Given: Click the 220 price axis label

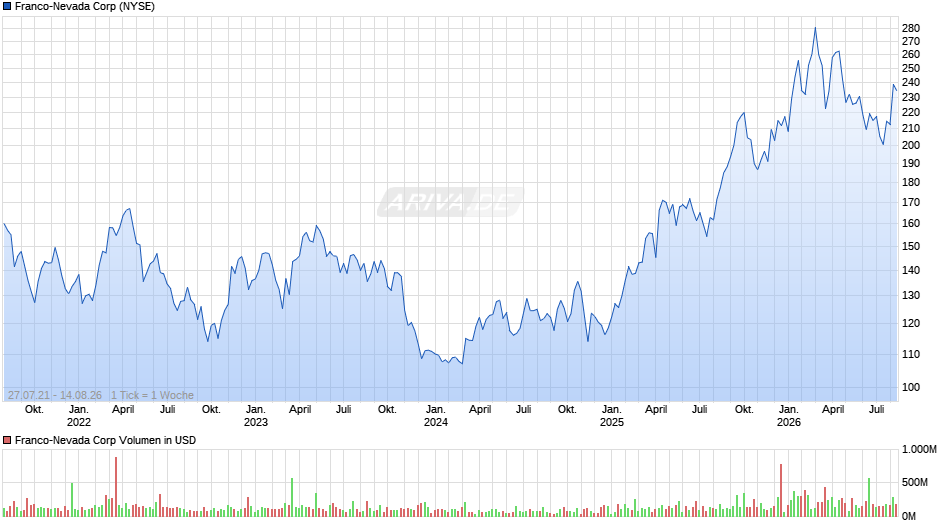Looking at the screenshot, I should click(911, 112).
